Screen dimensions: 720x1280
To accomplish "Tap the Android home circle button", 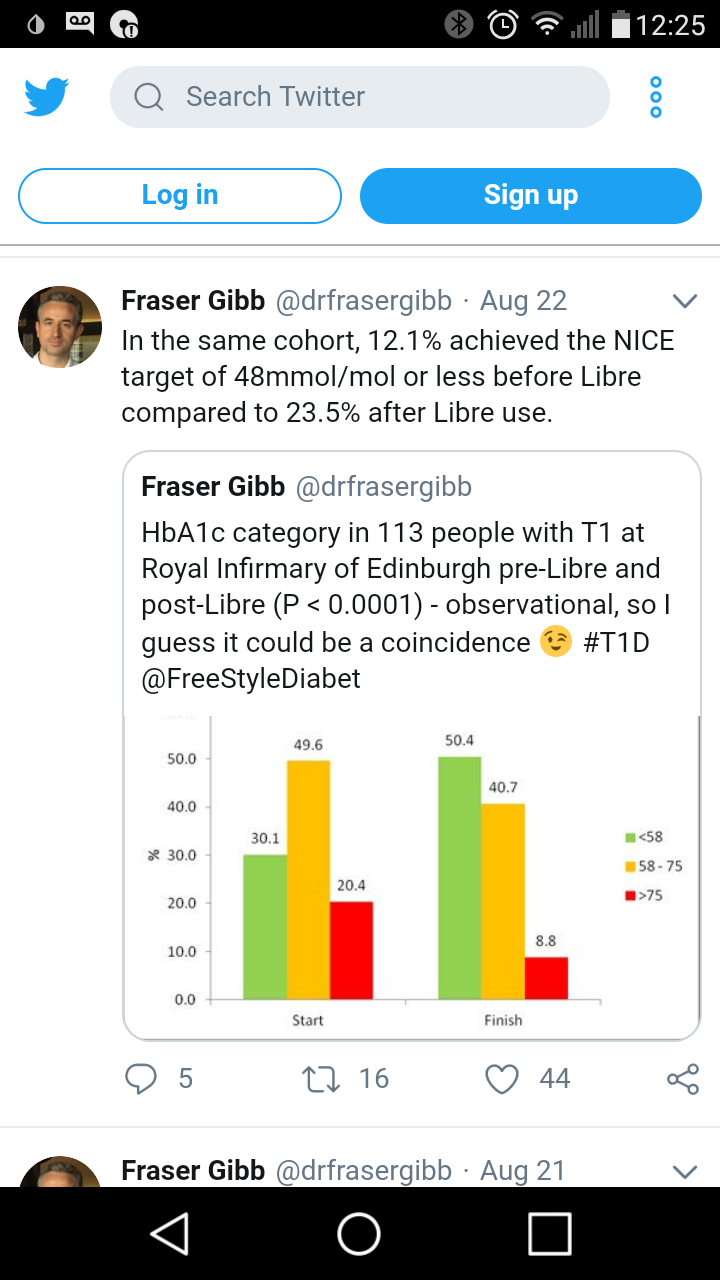I will click(359, 1234).
